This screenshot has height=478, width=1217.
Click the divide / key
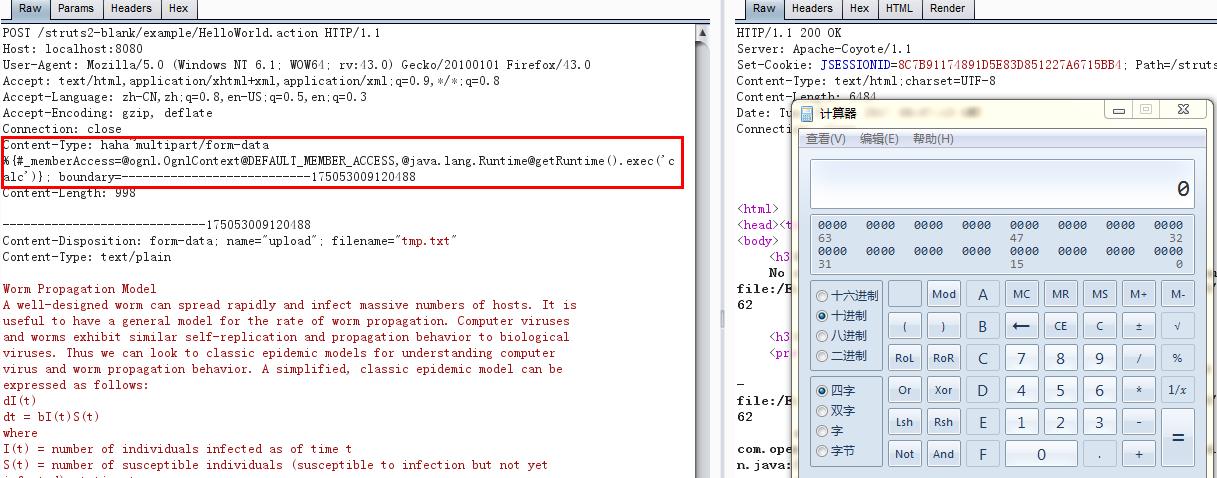tap(1138, 358)
